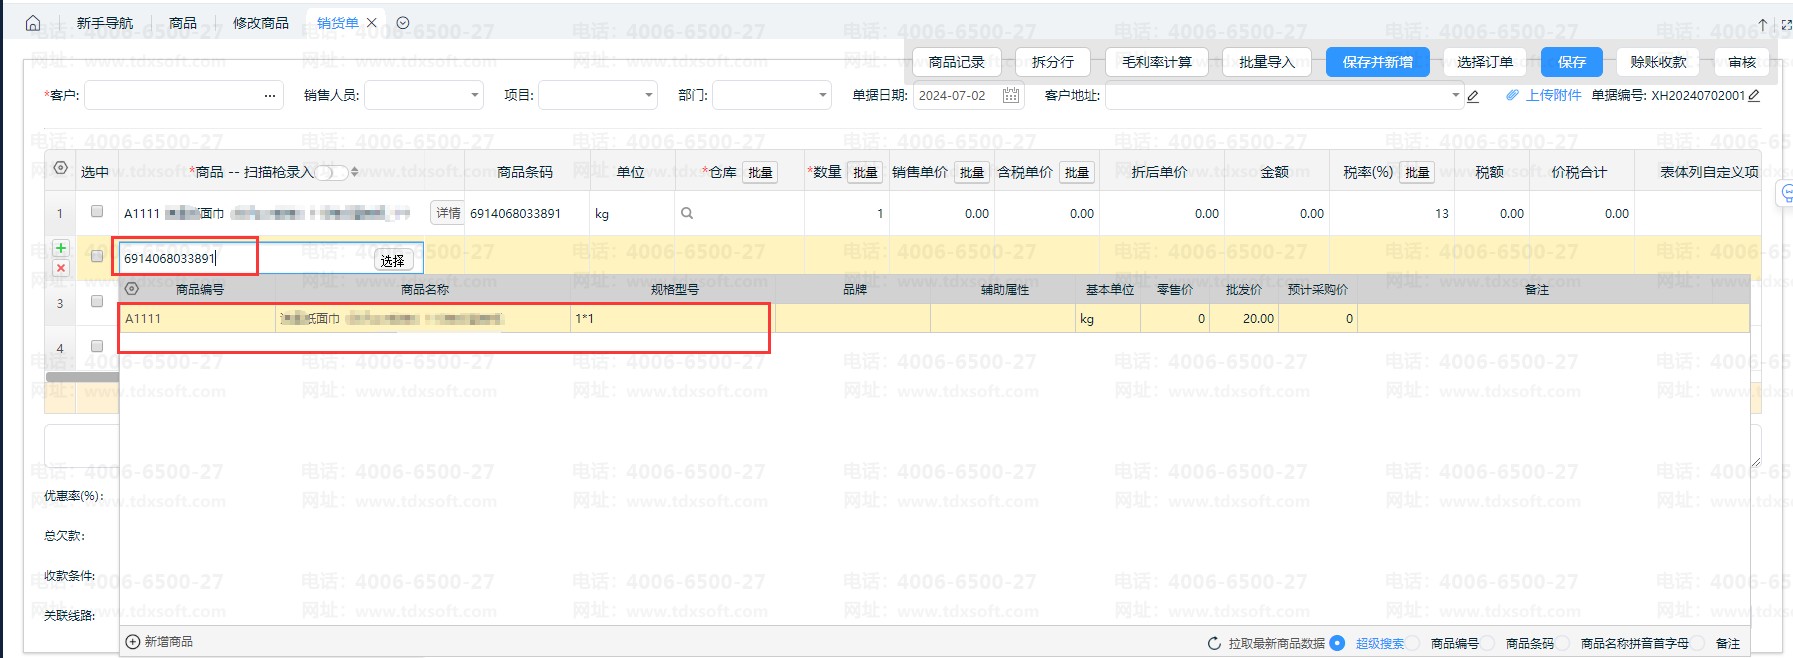1793x658 pixels.
Task: Click the magnifier icon in 仓库 cell
Action: click(687, 213)
